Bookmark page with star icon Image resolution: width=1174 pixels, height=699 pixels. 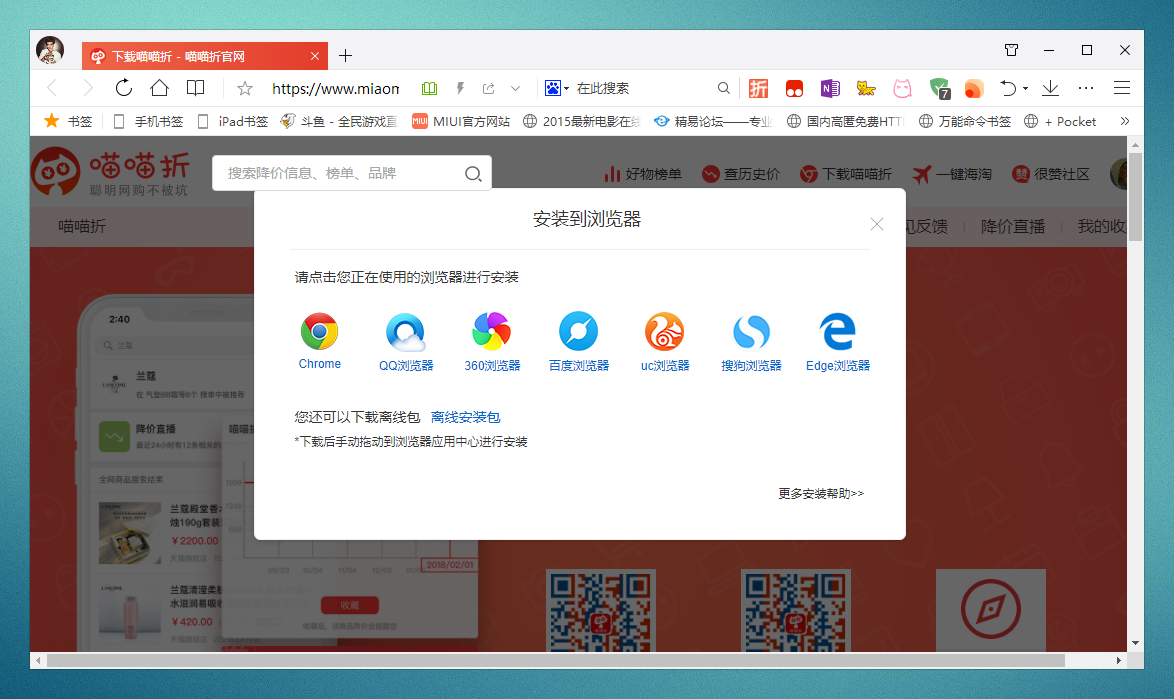(245, 88)
